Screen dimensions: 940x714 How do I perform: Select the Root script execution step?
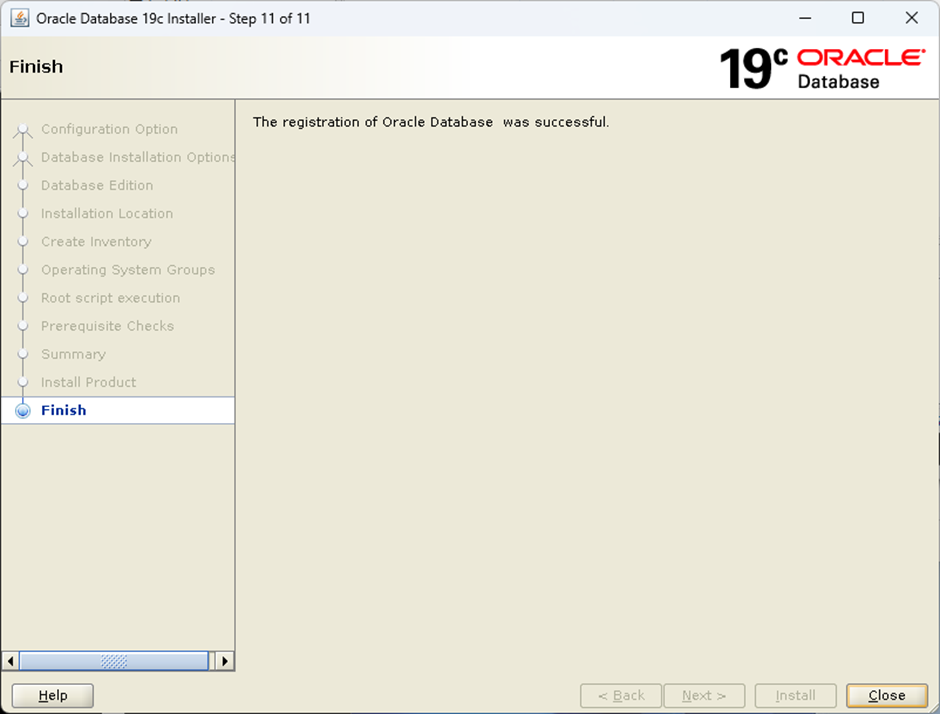(110, 298)
